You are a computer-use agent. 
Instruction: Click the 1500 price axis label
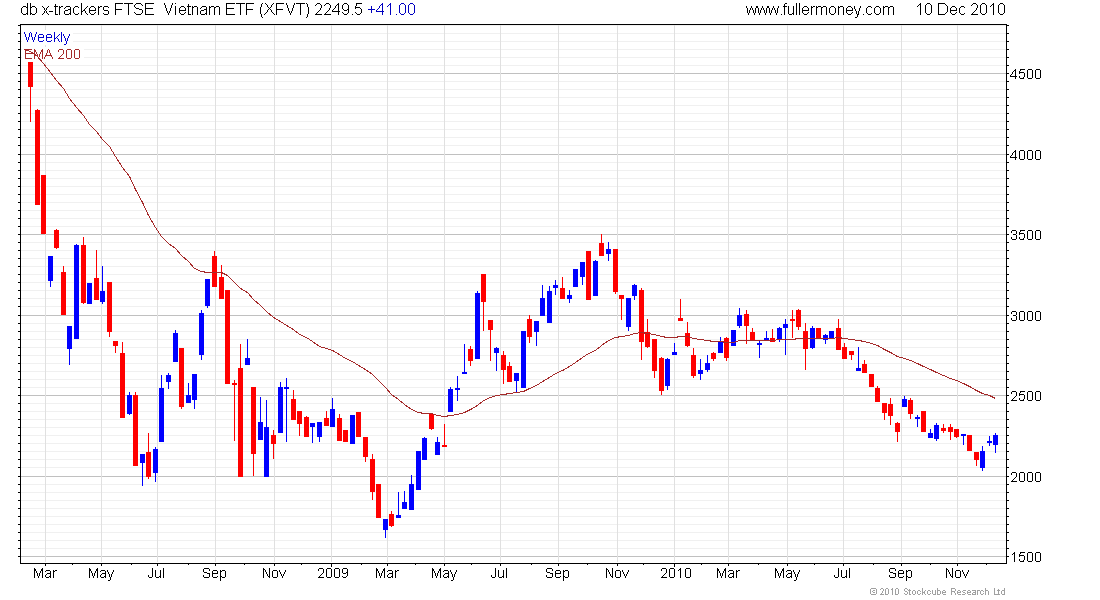1026,557
